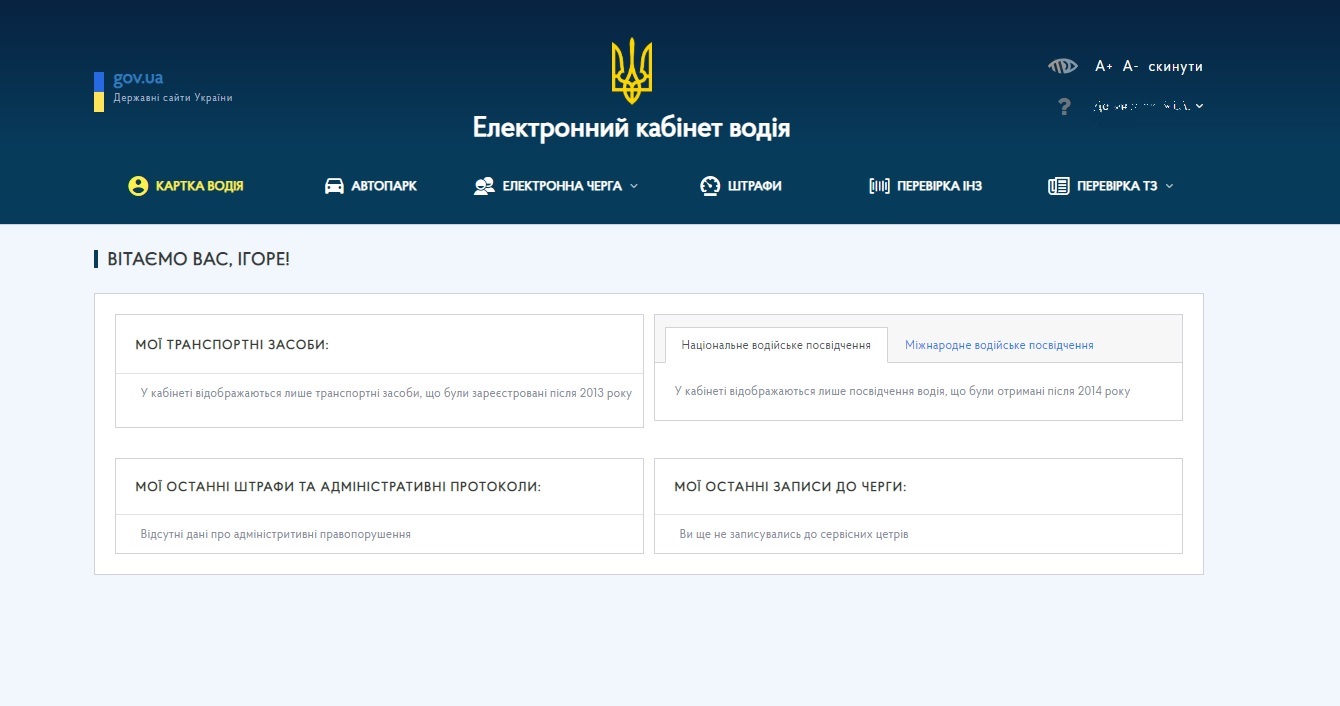
Task: Click the driver card person icon
Action: pos(138,186)
